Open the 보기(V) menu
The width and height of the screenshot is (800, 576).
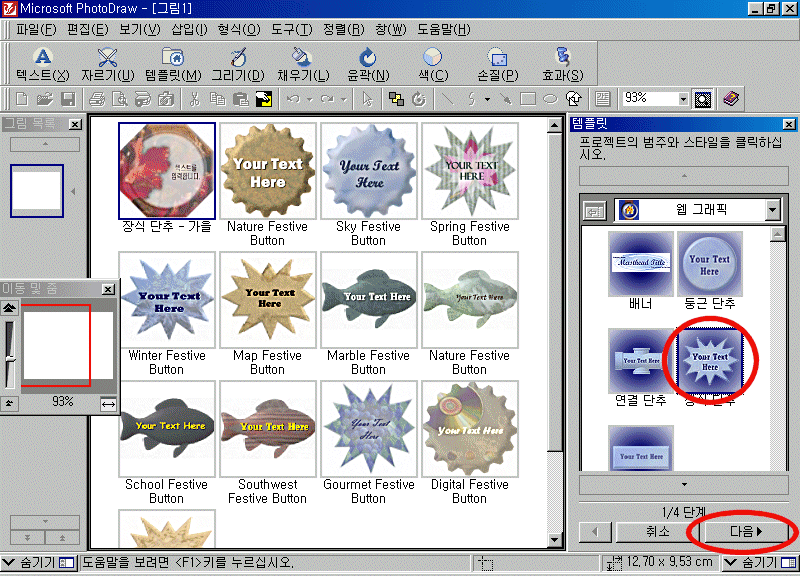pos(139,30)
